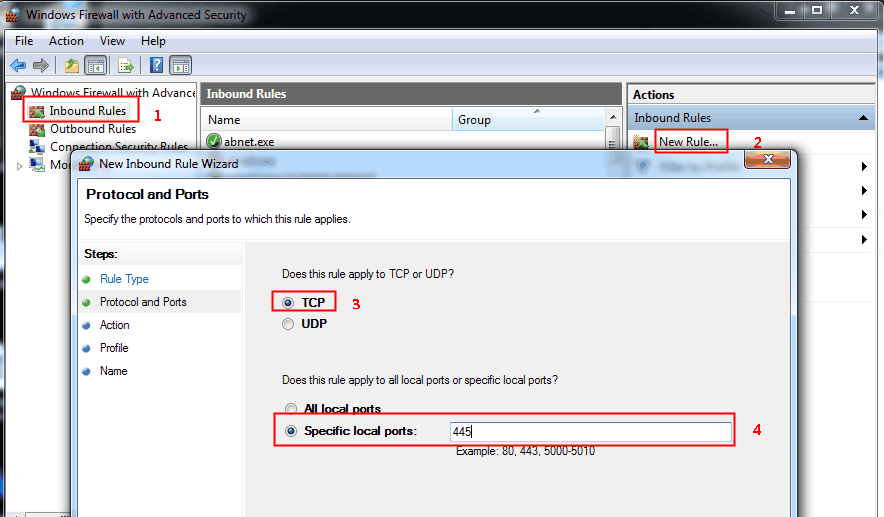
Task: Select Outbound Rules in the tree
Action: 93,129
